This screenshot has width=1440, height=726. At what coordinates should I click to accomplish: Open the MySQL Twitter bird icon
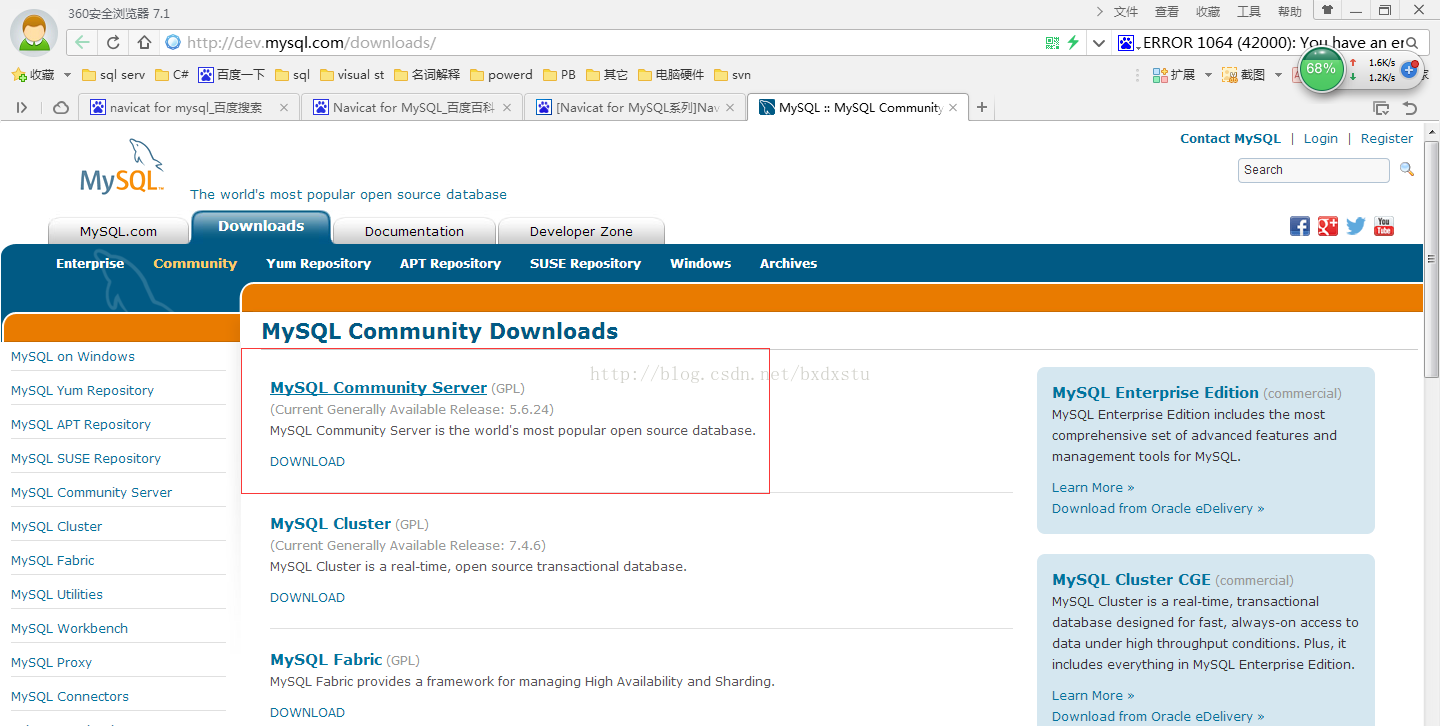tap(1355, 226)
